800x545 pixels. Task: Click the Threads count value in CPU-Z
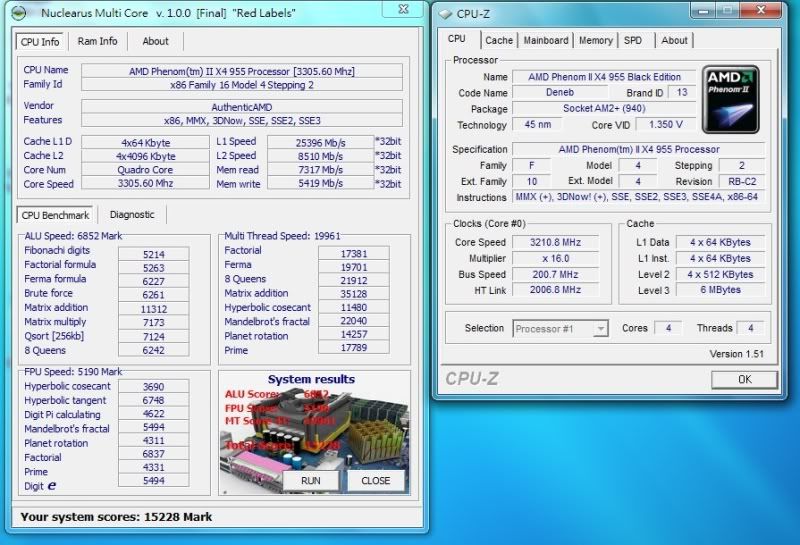pyautogui.click(x=751, y=328)
